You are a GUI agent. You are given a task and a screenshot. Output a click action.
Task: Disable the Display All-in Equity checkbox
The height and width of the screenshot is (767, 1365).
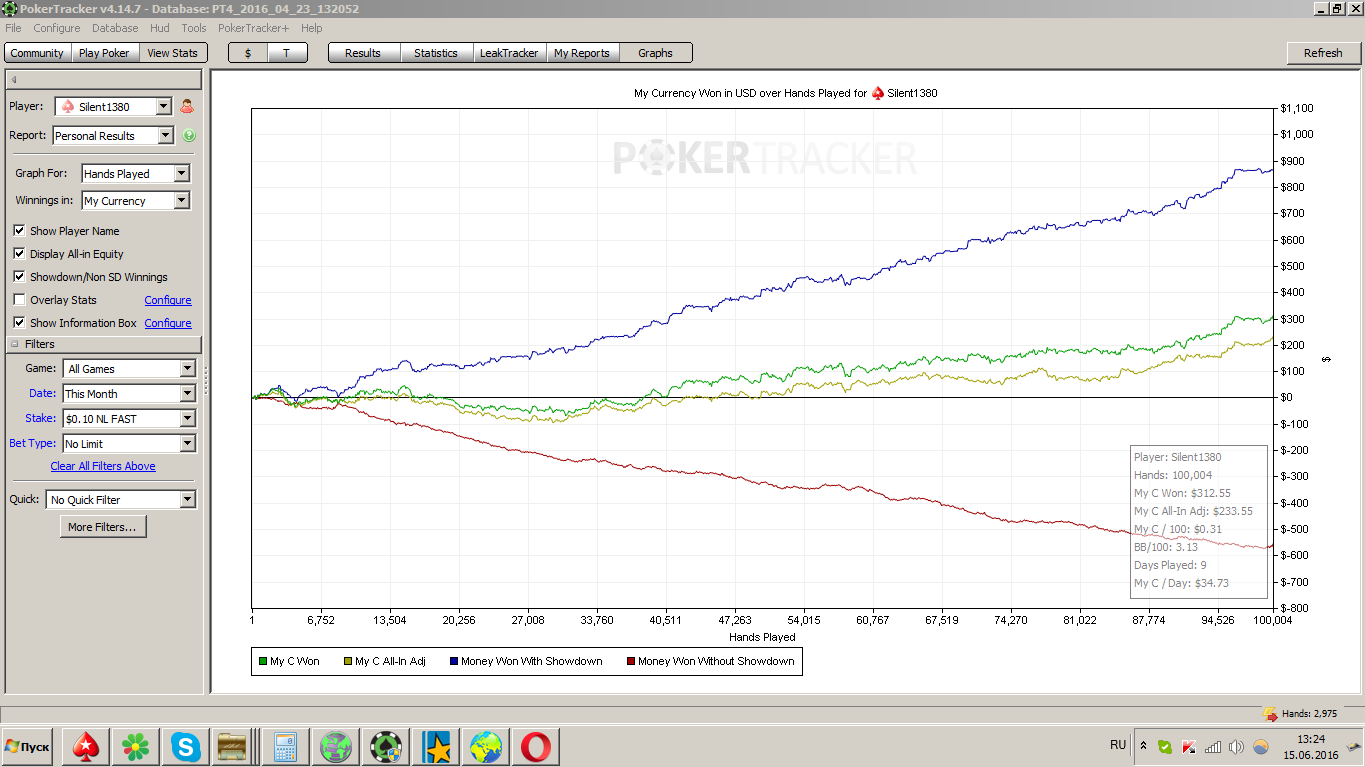(19, 254)
